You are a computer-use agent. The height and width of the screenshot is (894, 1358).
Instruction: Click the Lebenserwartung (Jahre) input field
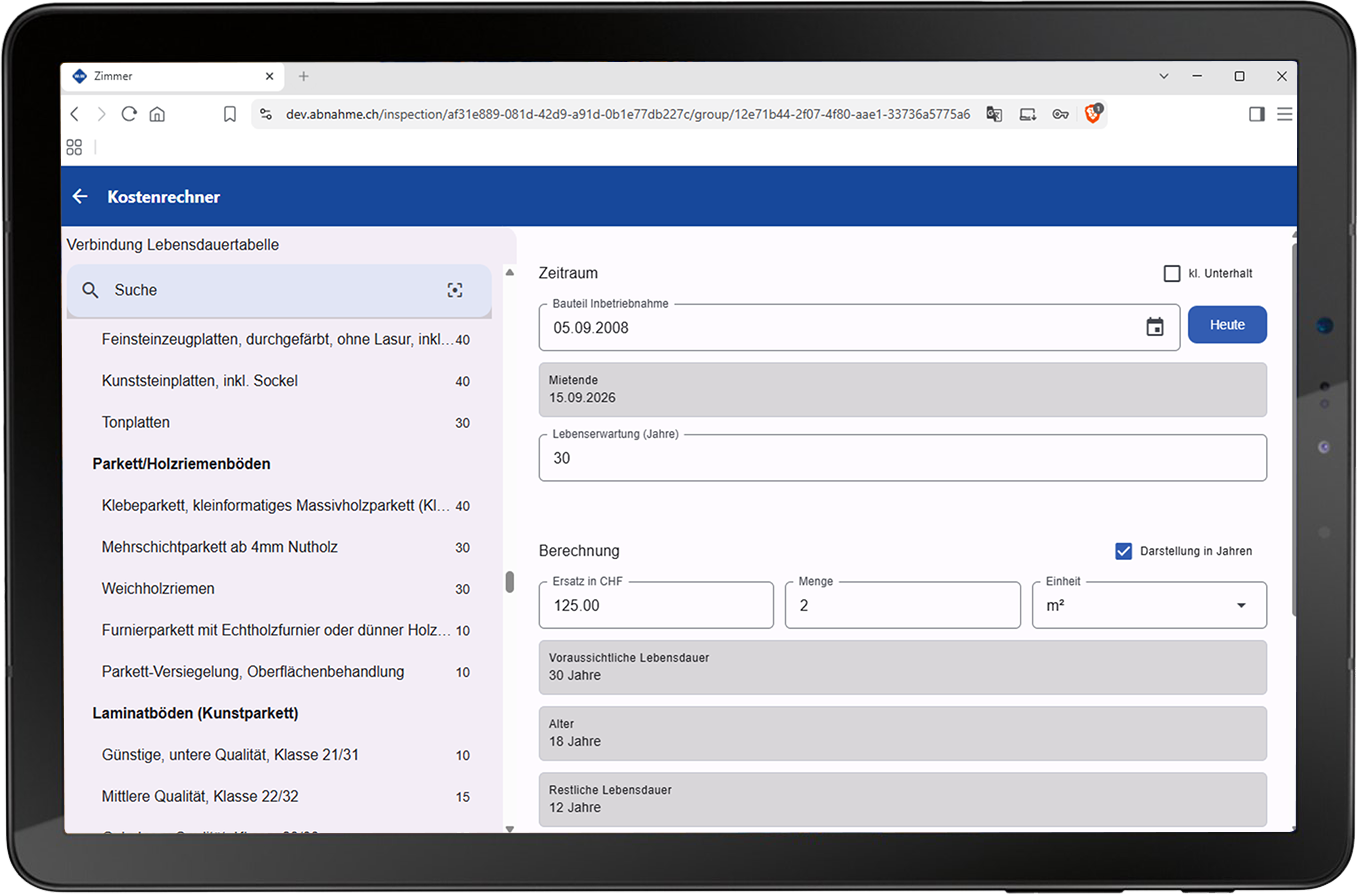pos(903,458)
